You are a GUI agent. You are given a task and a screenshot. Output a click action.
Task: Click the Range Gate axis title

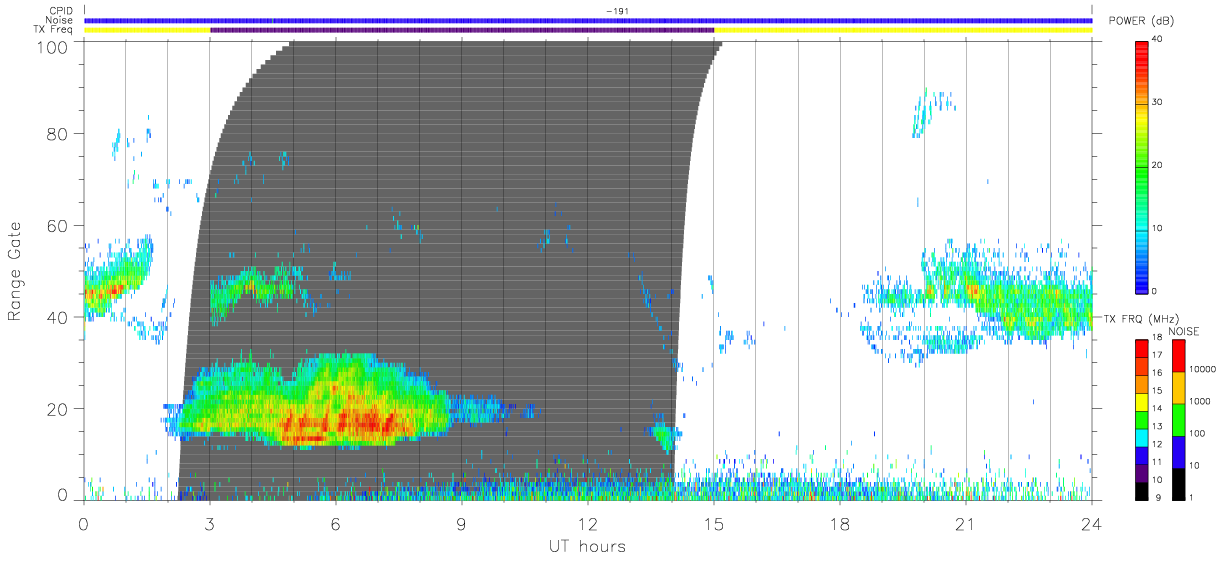click(x=15, y=271)
